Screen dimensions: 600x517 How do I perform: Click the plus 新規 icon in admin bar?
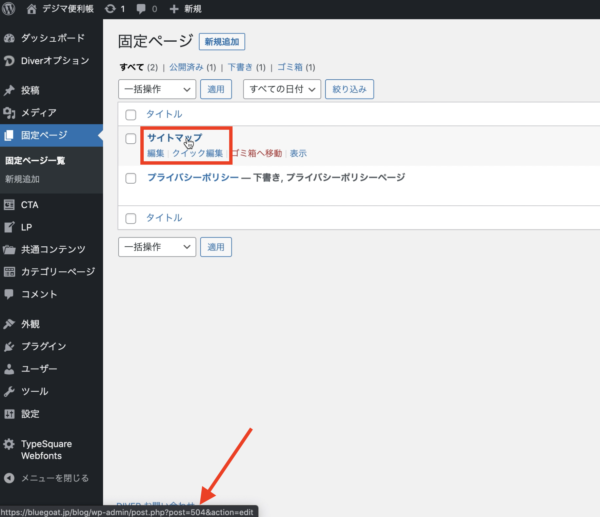(175, 8)
